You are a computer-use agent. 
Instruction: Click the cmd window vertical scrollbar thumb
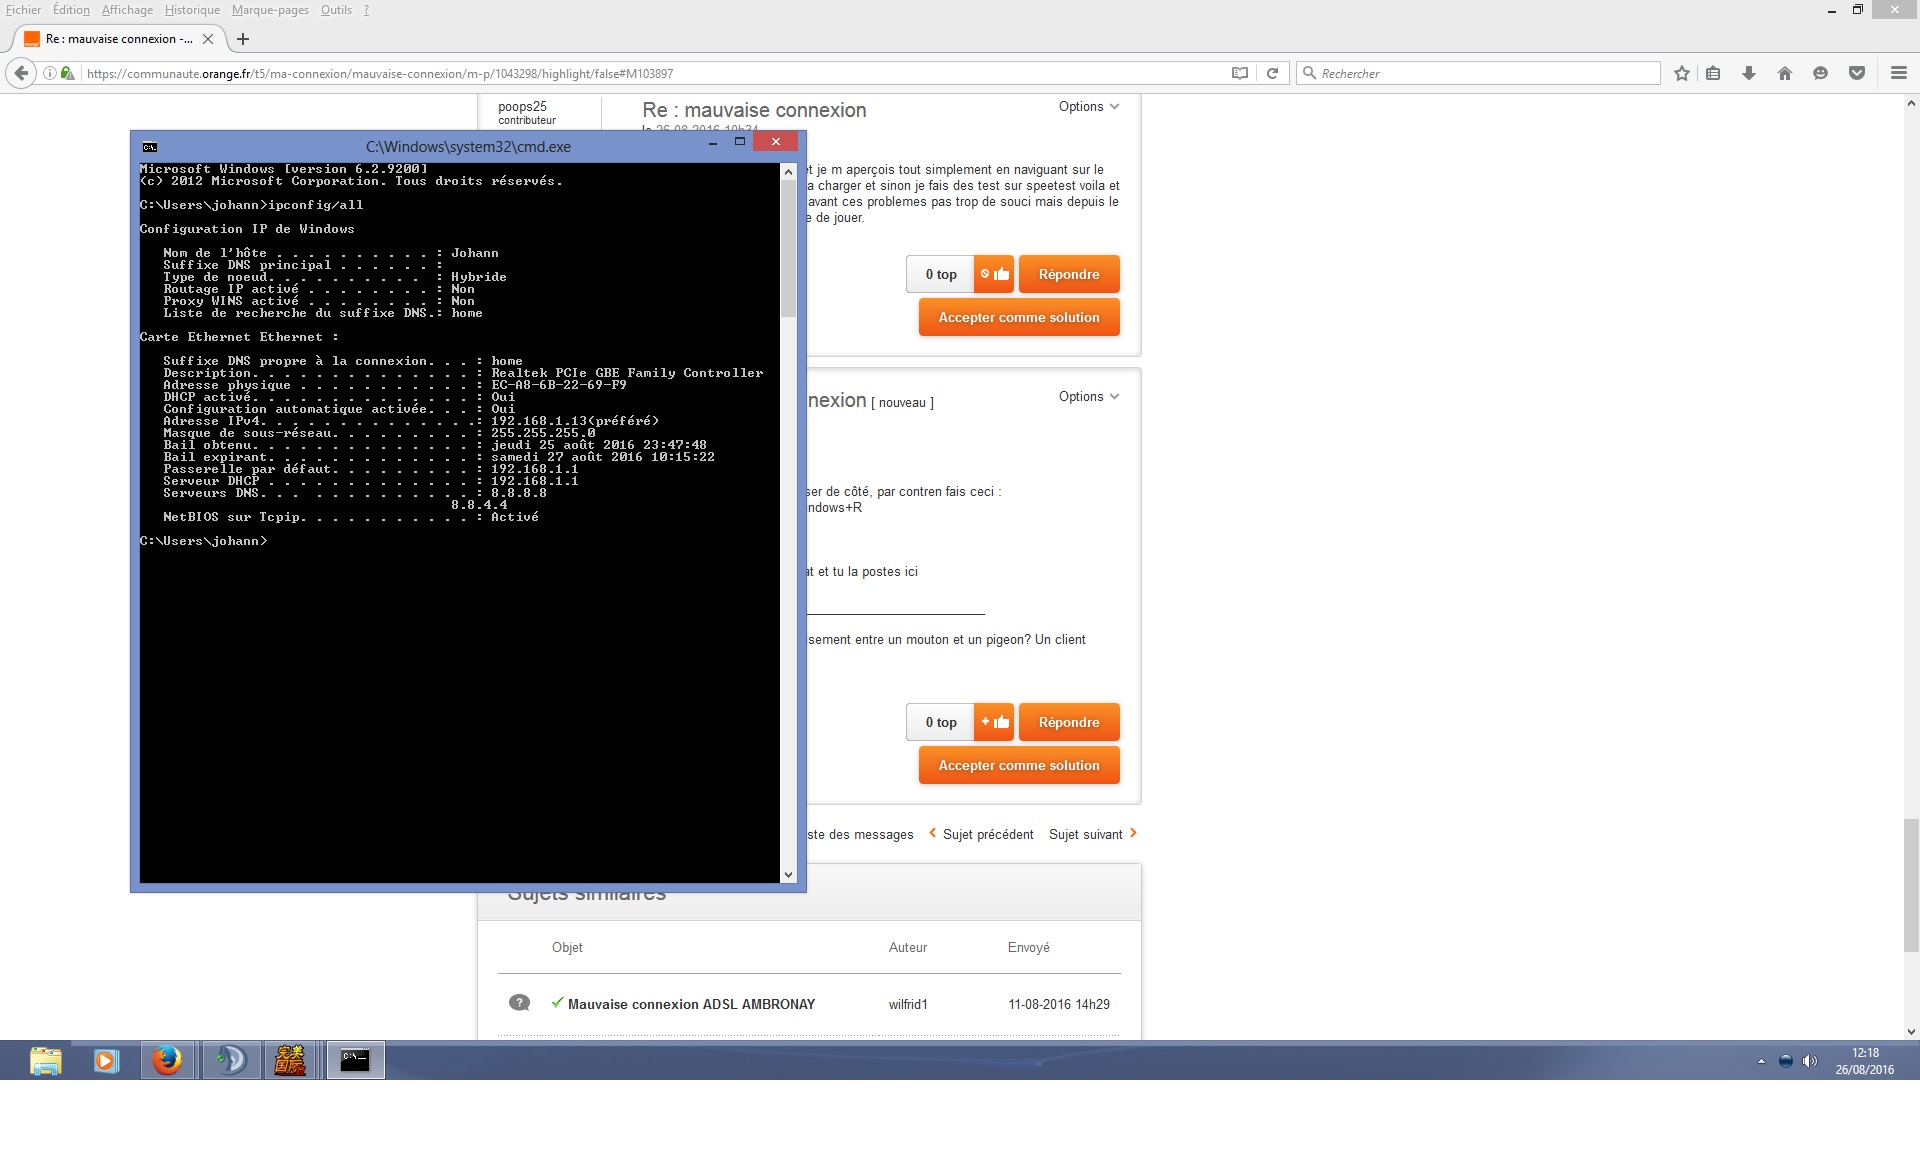pos(788,250)
